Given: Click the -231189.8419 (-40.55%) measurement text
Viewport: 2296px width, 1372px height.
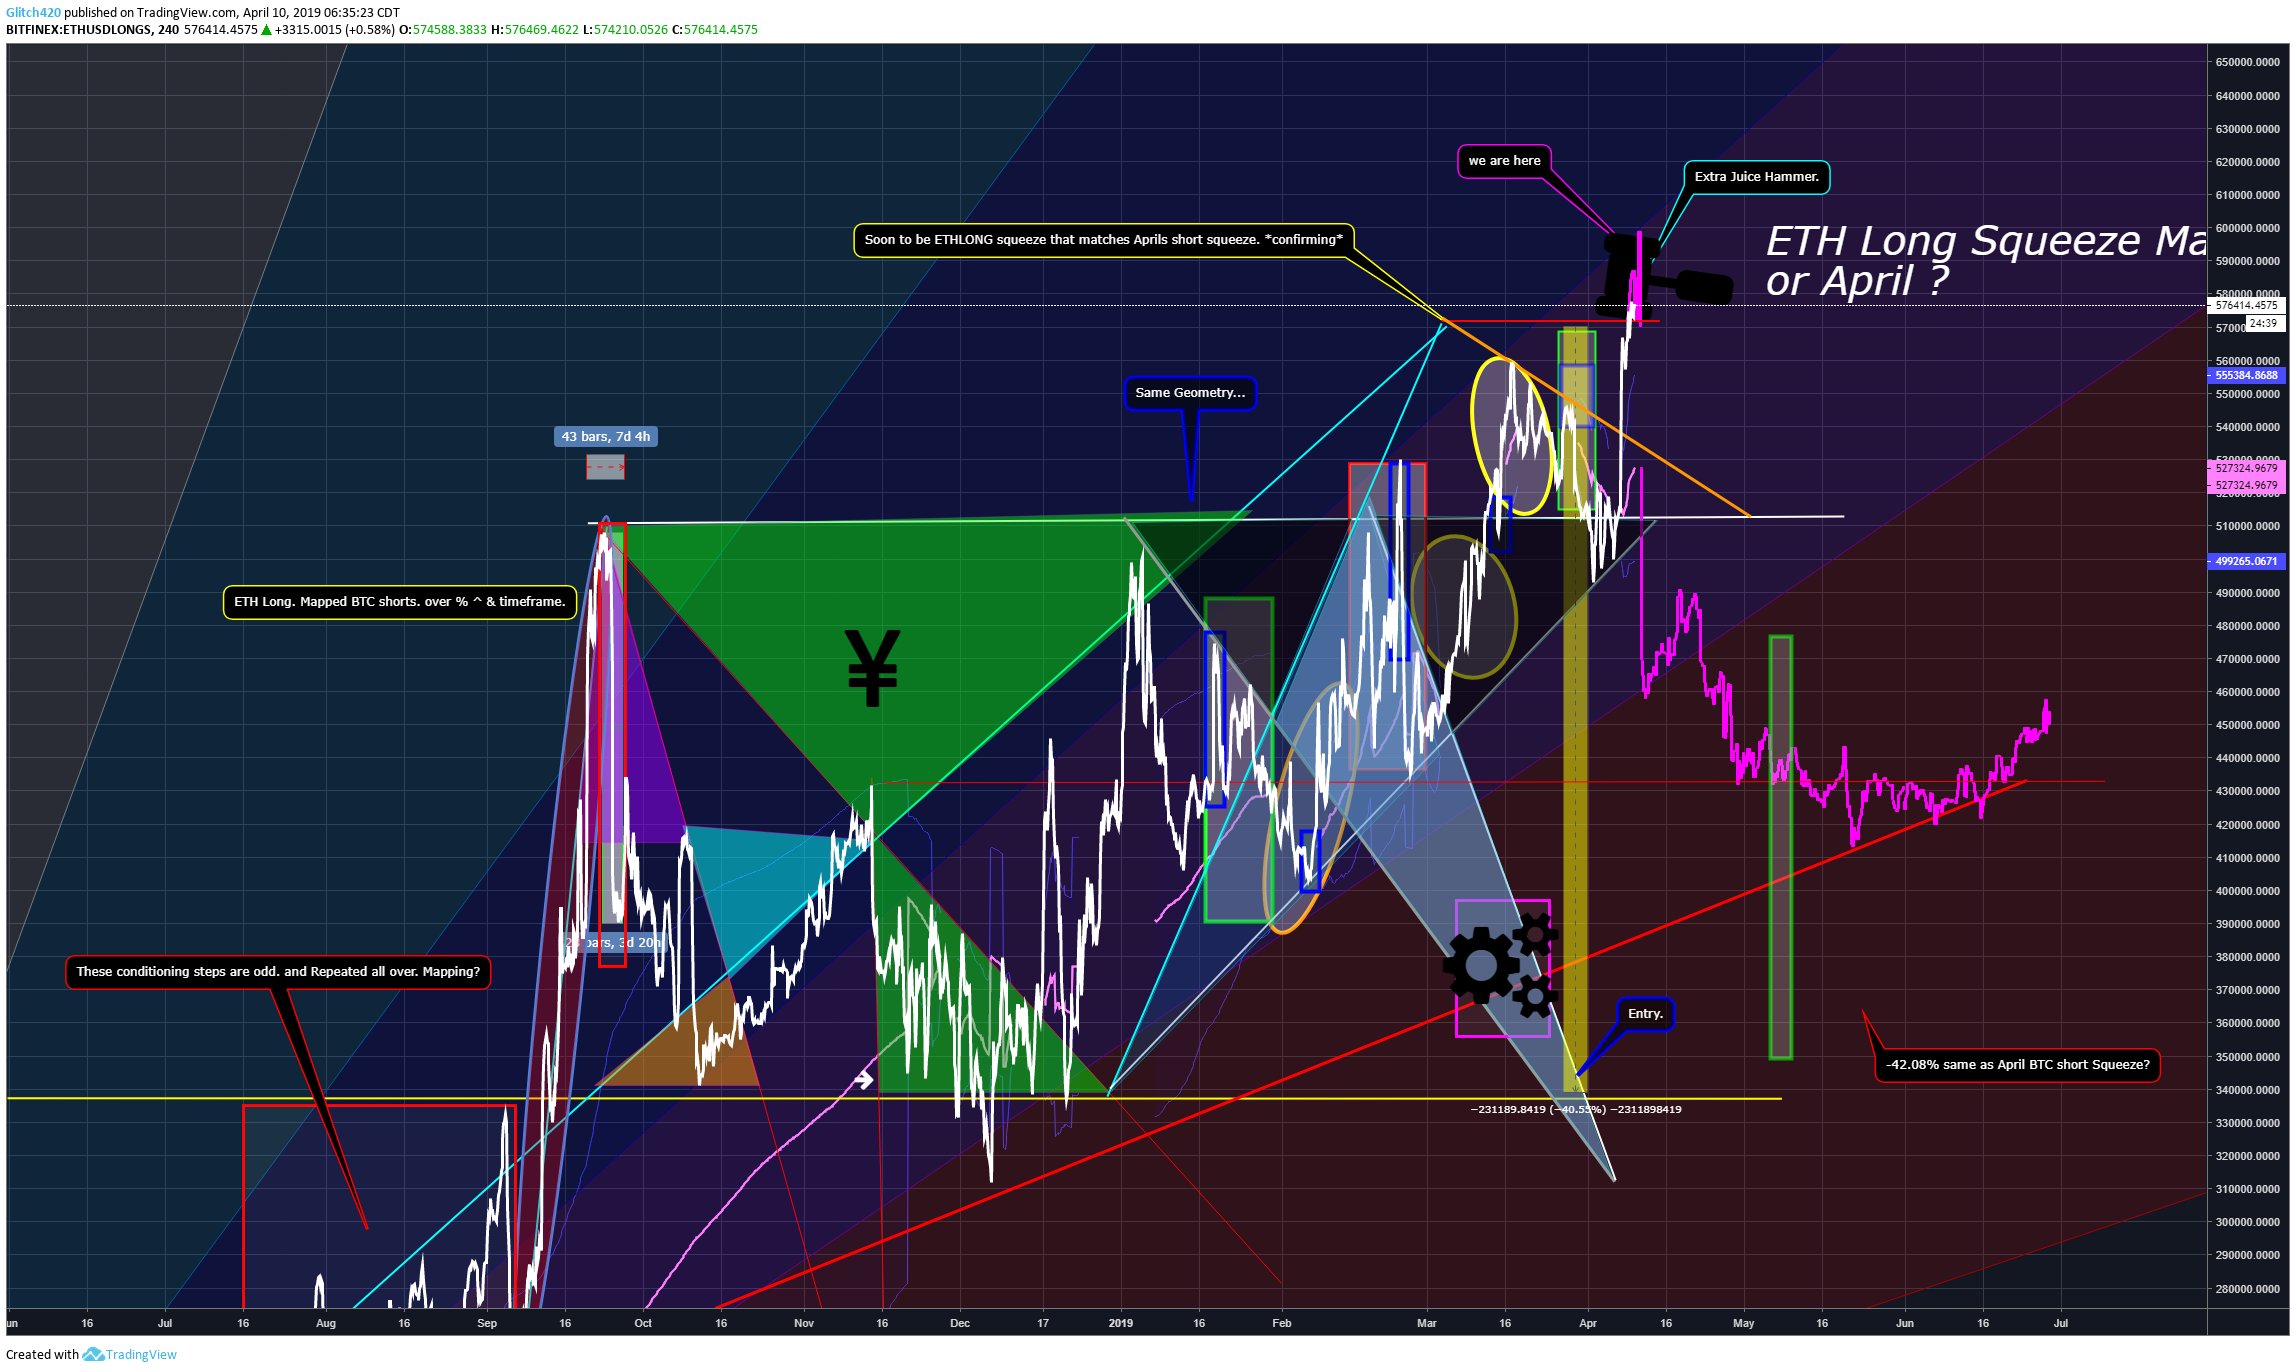Looking at the screenshot, I should pyautogui.click(x=1575, y=1110).
